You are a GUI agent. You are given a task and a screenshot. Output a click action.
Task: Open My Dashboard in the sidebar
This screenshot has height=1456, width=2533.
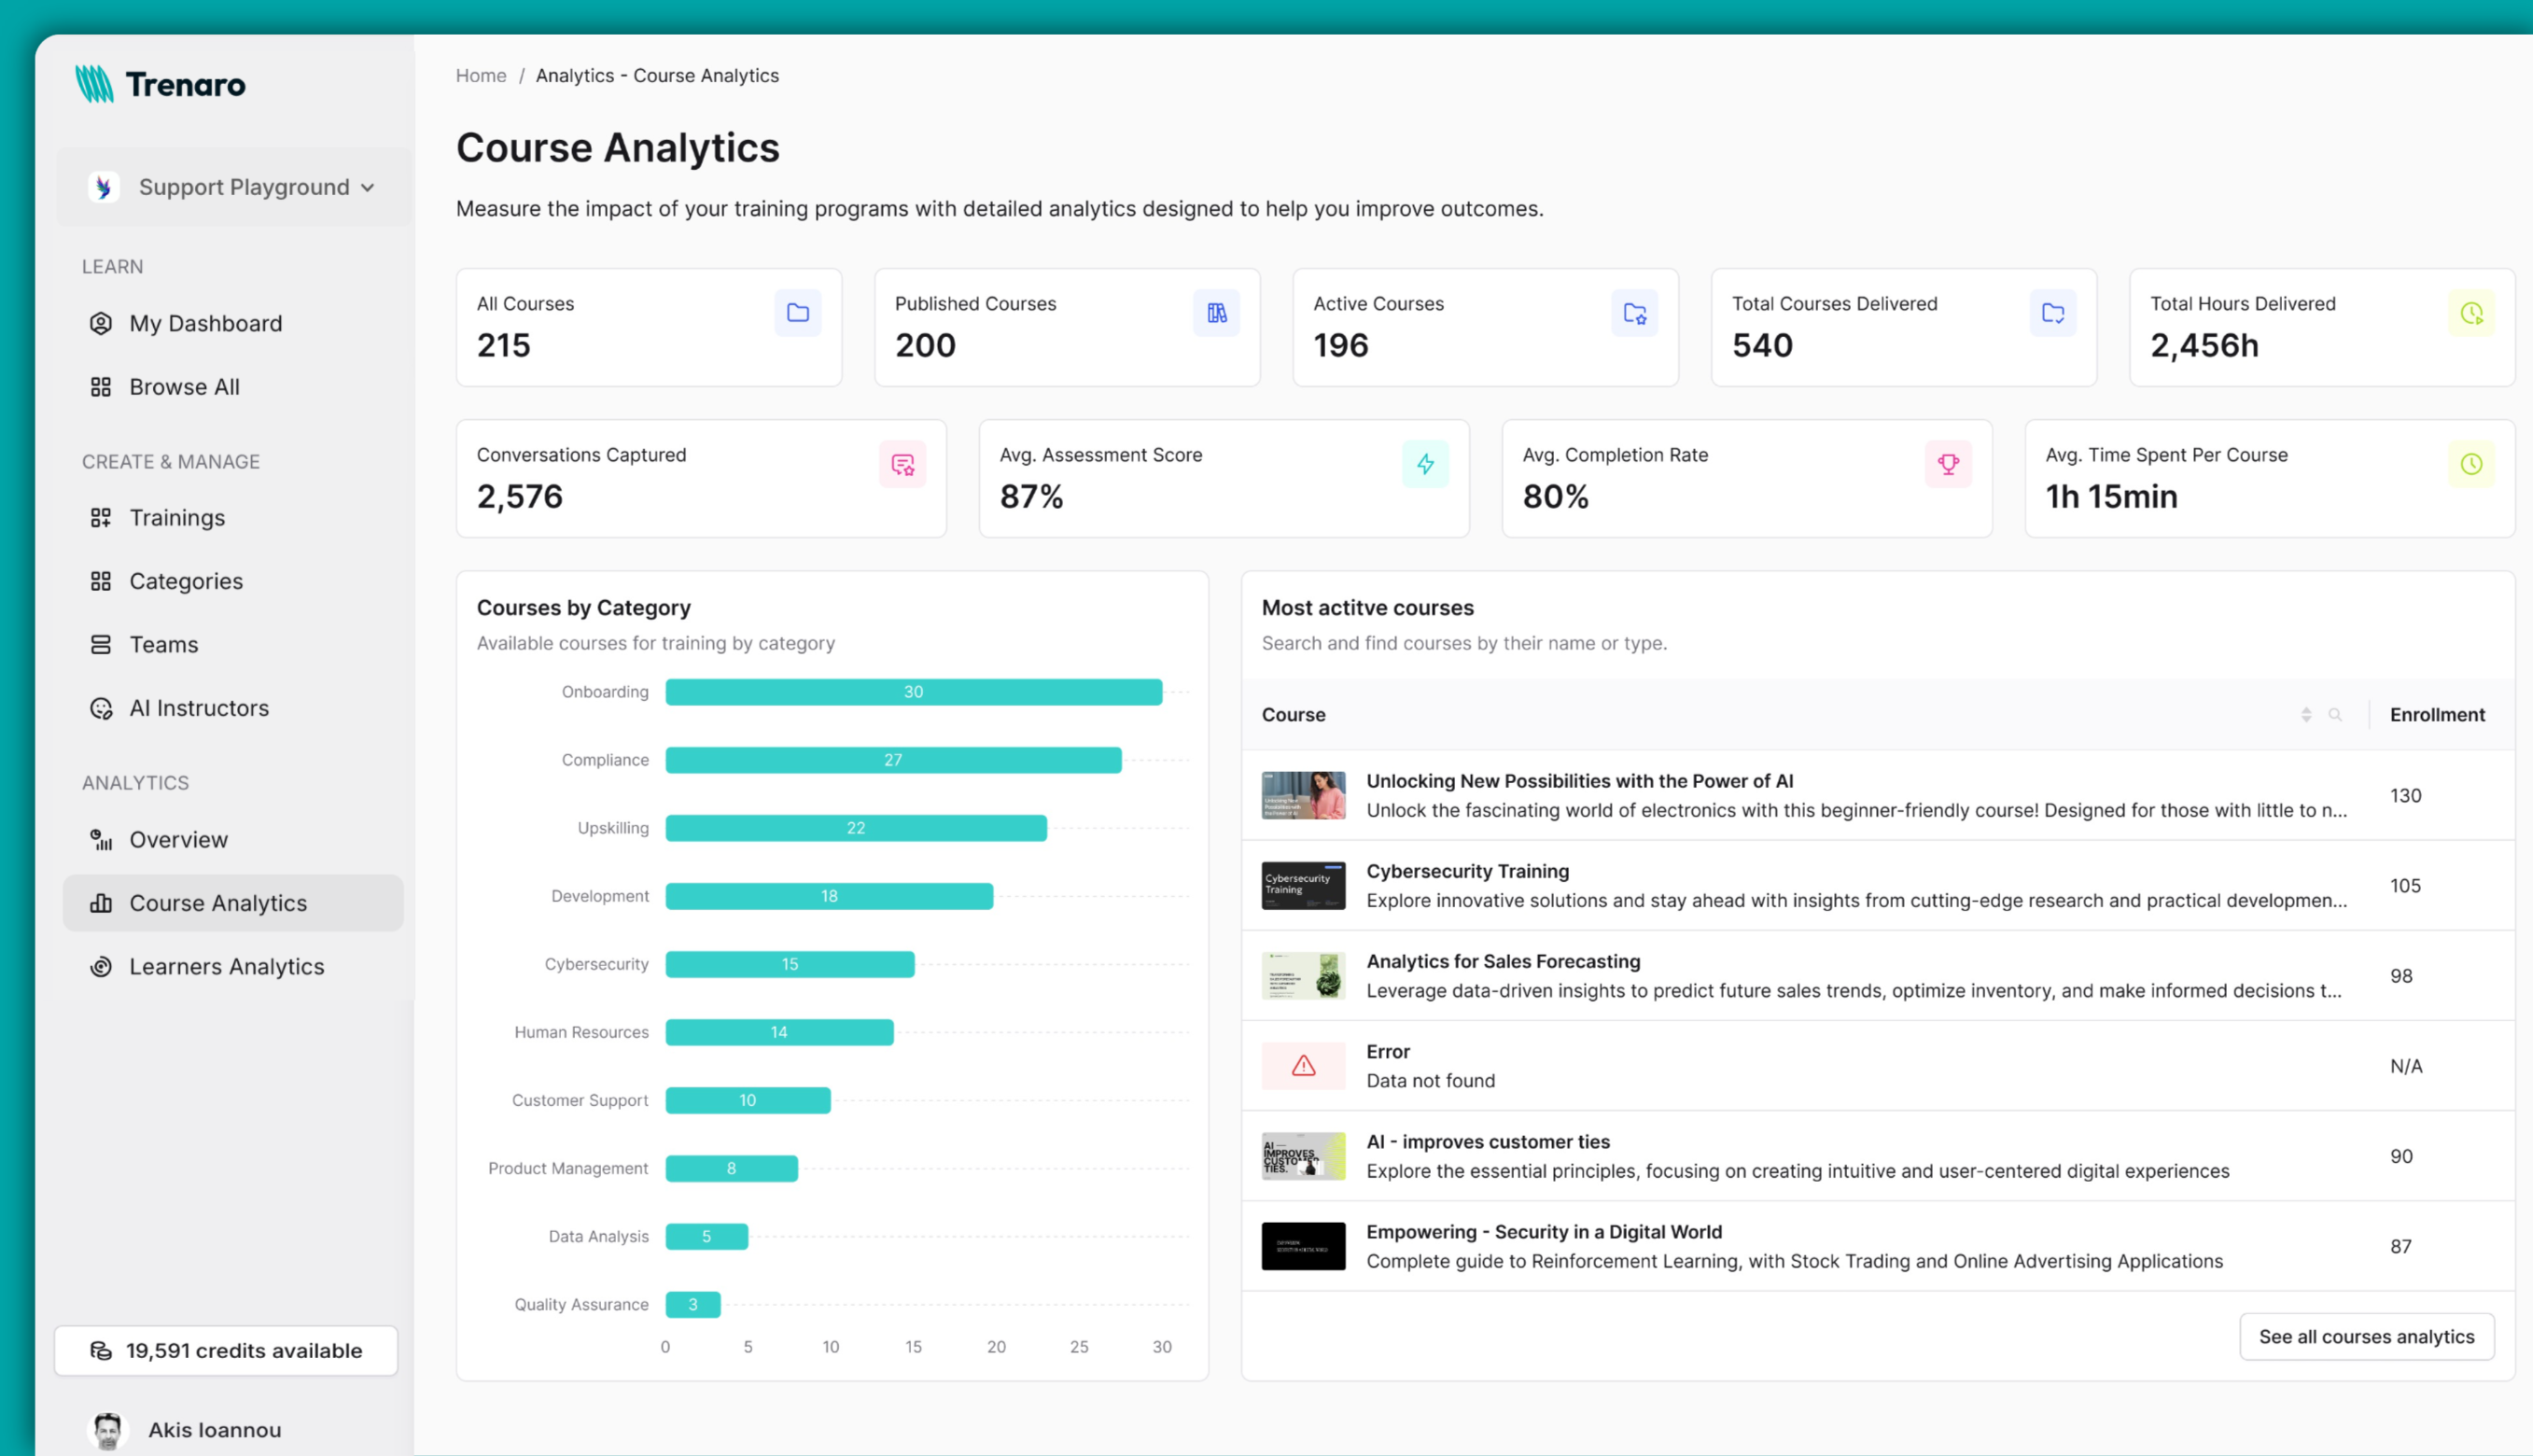click(x=205, y=323)
